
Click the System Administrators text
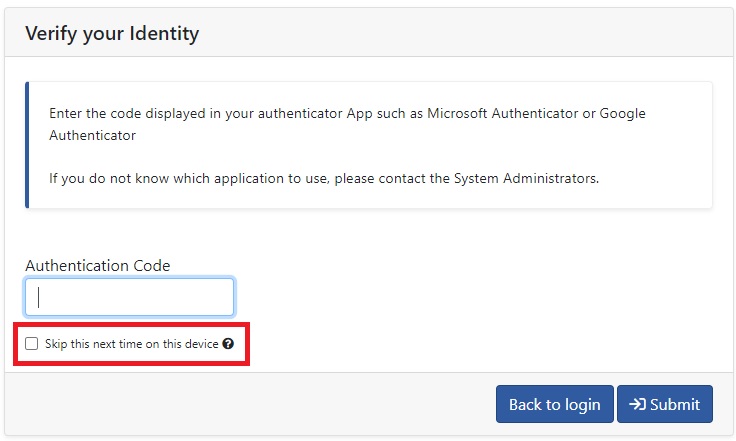pos(526,179)
